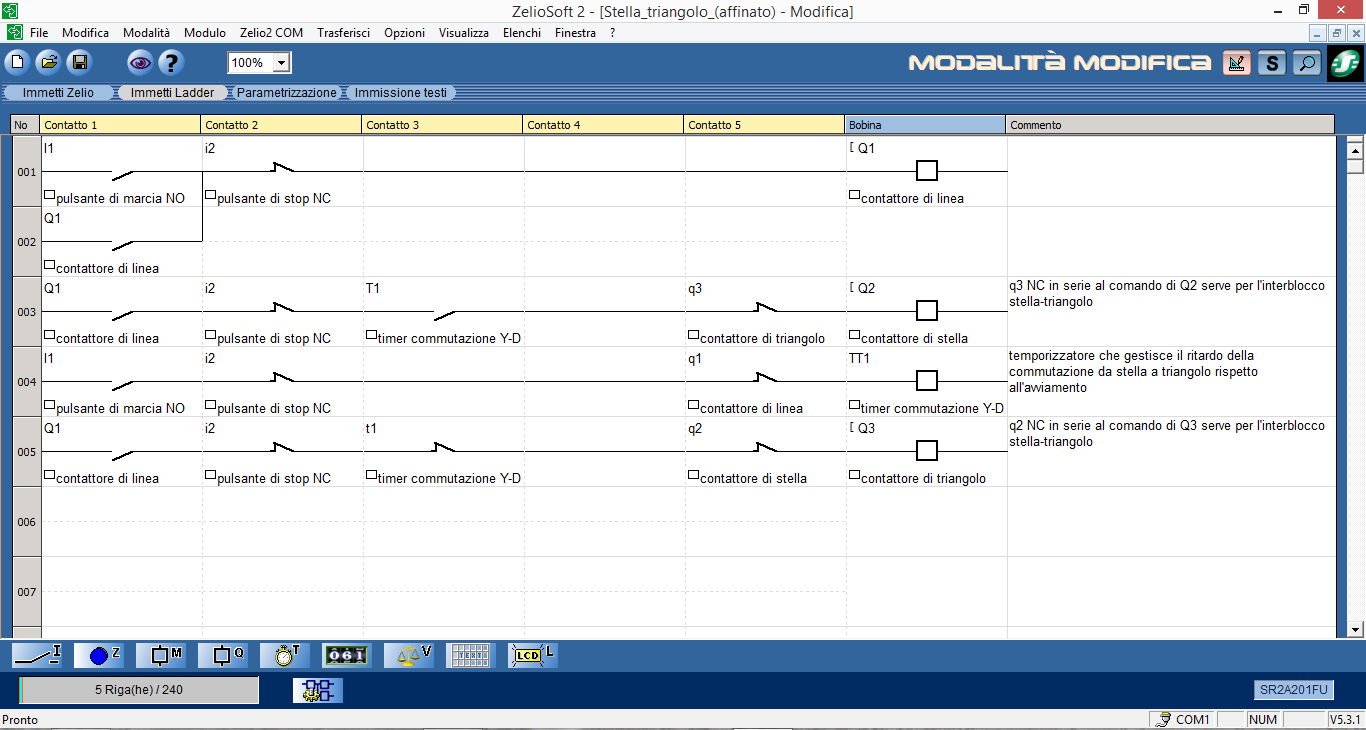Tick checkbox beside 'timer commutazione Y-D' contact row 003
The height and width of the screenshot is (730, 1366).
(x=371, y=335)
